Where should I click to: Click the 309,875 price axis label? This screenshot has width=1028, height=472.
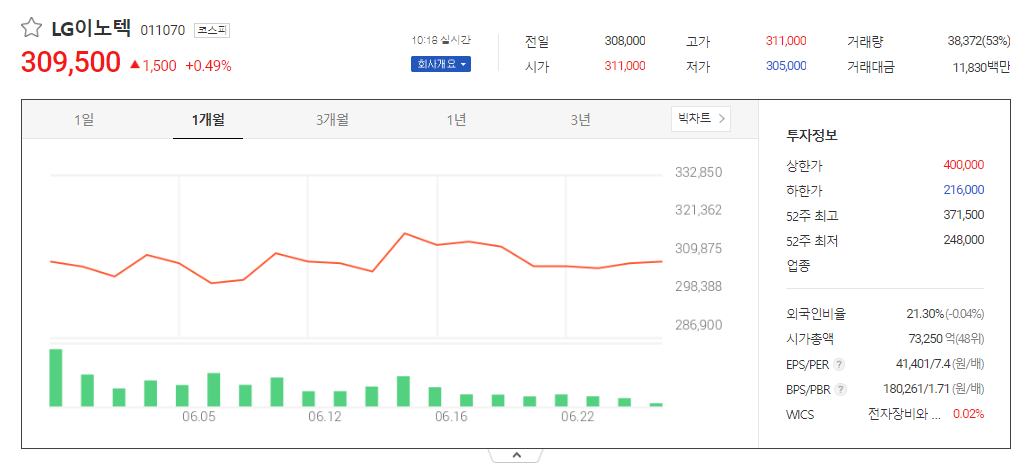699,249
